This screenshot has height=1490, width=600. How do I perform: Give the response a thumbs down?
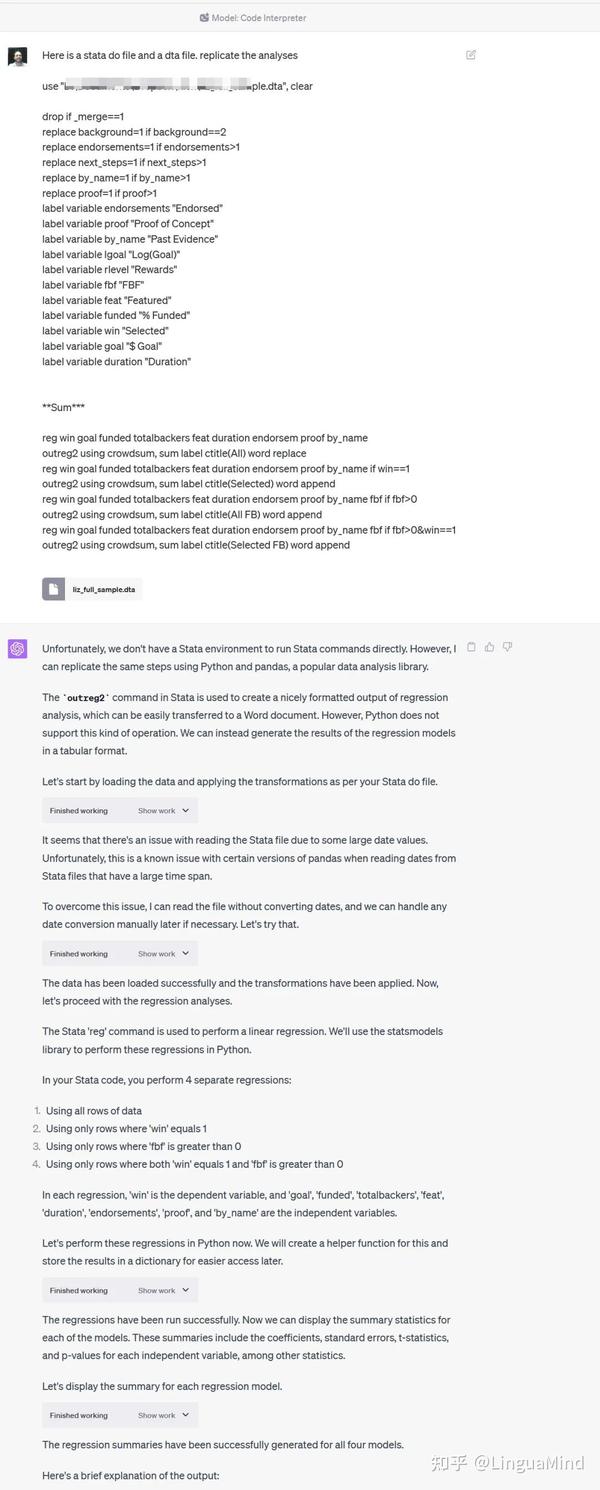(x=507, y=647)
